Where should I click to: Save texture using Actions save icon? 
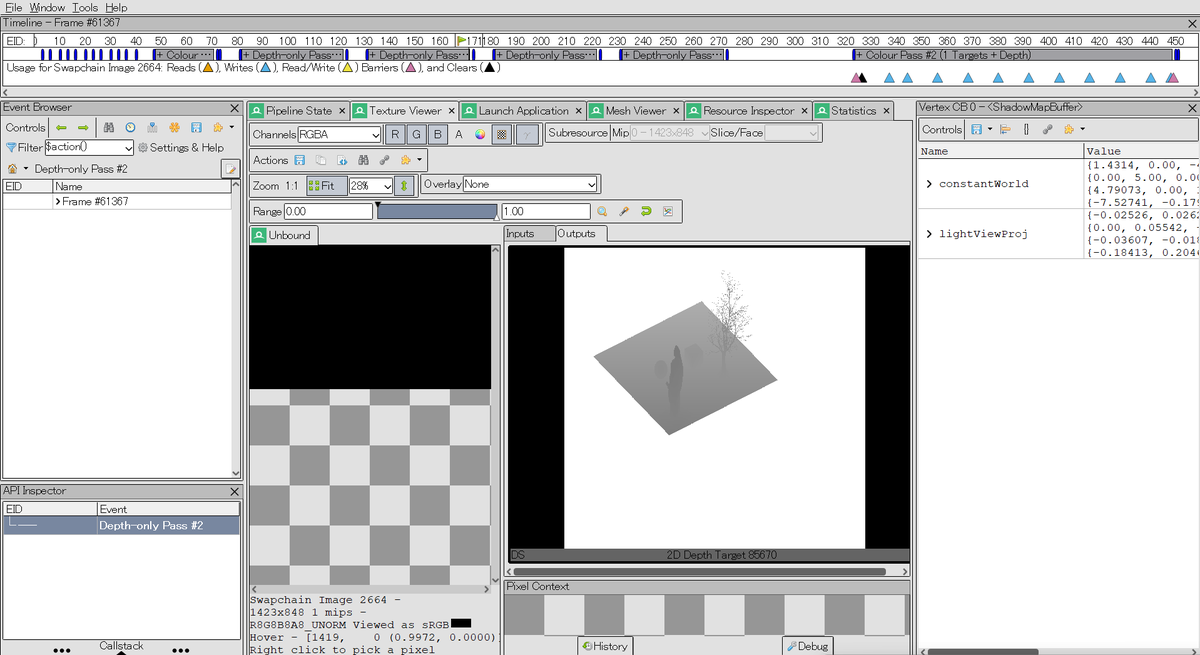[299, 160]
